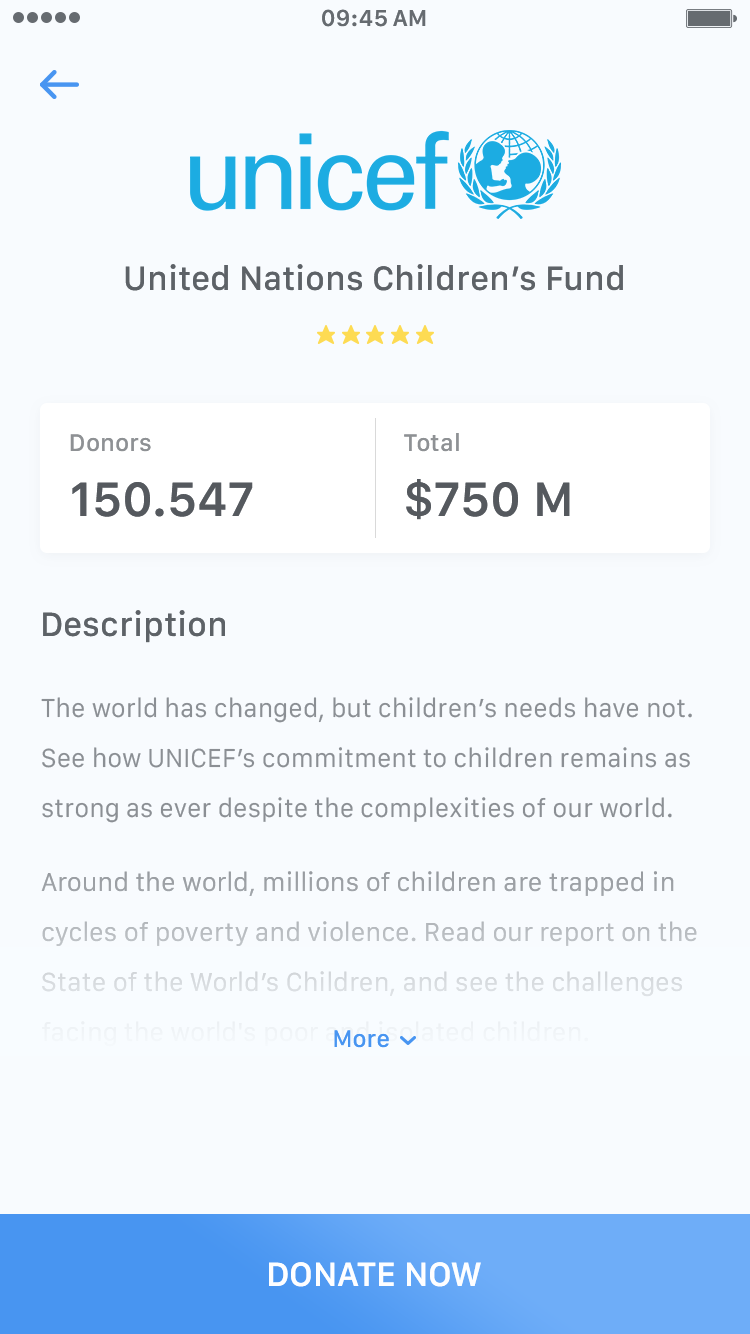Click the unicef wordmark logo
Image resolution: width=750 pixels, height=1334 pixels.
coord(318,173)
